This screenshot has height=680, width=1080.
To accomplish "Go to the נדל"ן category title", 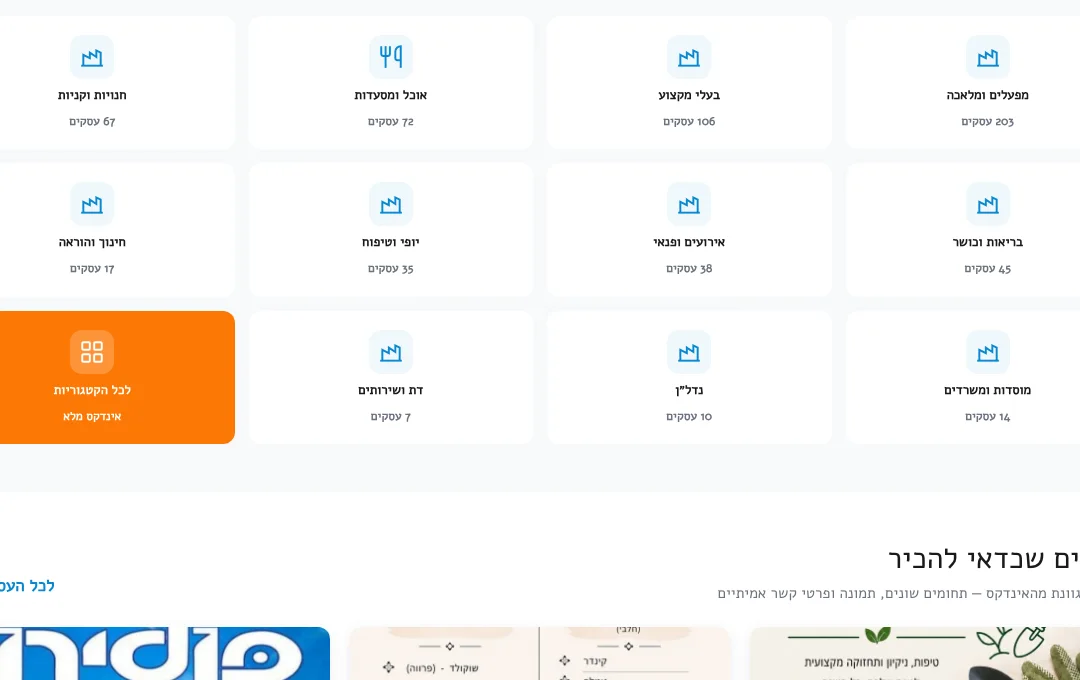I will (689, 390).
